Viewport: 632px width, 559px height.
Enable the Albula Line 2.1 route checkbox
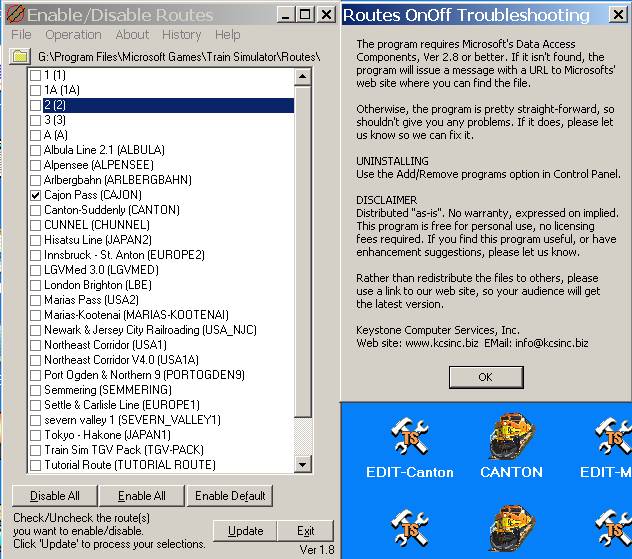tap(35, 150)
